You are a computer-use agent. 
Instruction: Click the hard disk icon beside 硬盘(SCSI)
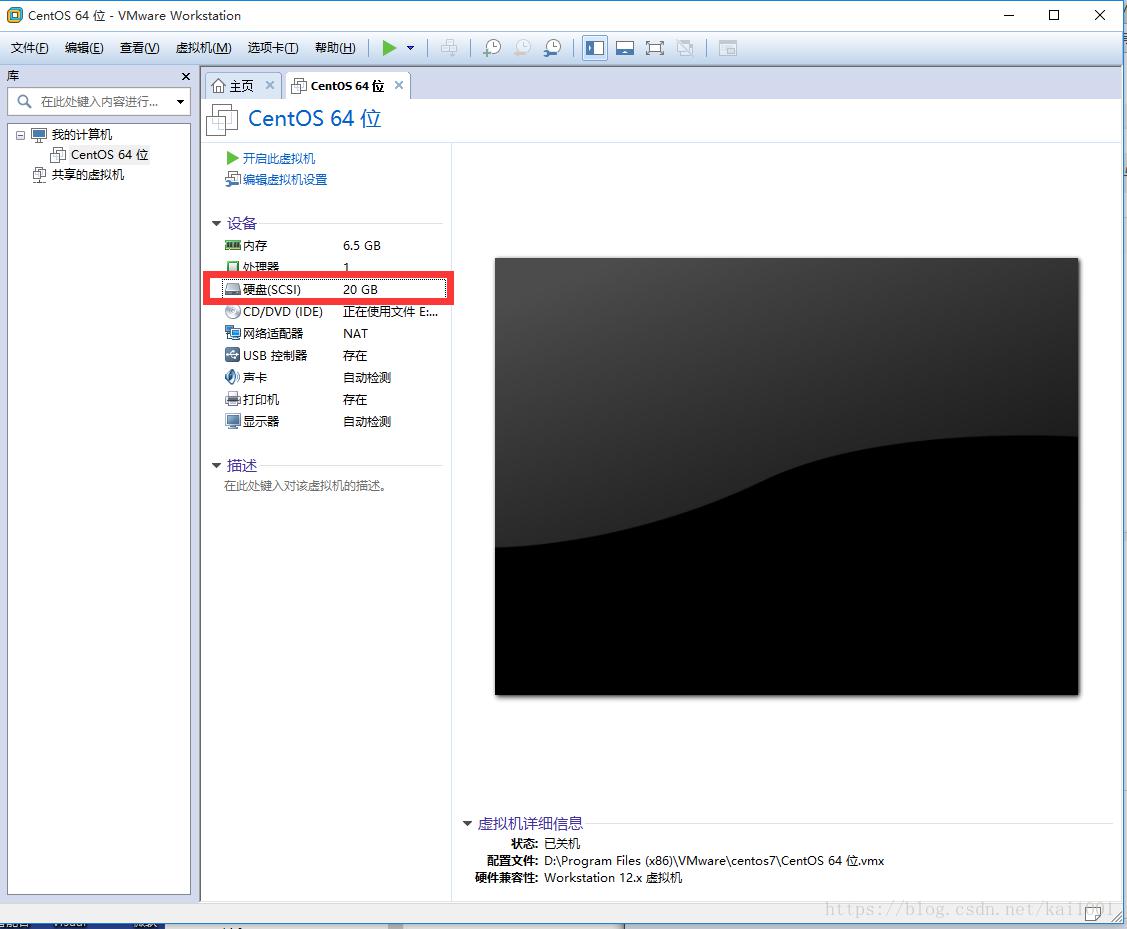point(232,290)
